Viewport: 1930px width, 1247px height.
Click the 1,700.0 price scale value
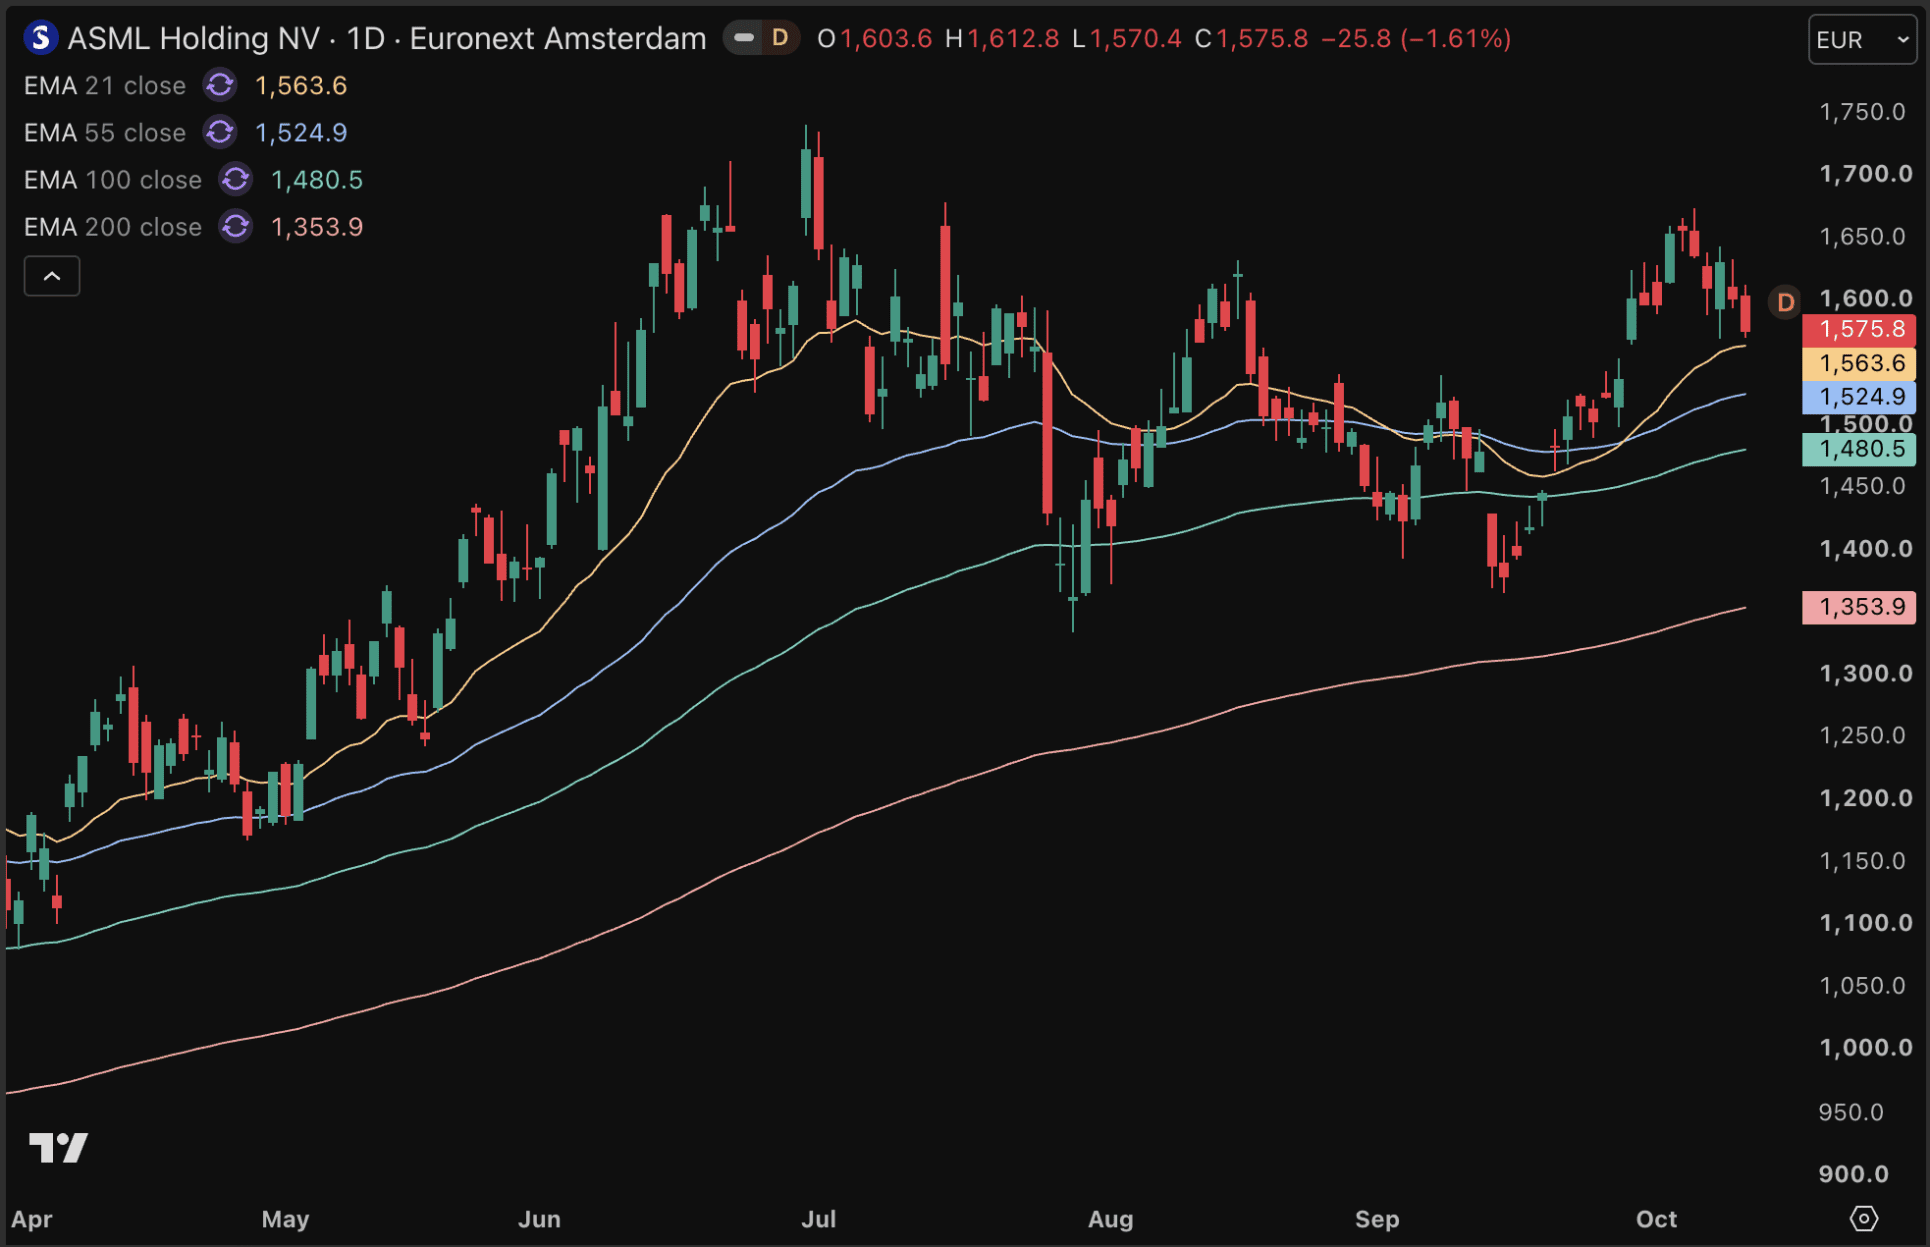pos(1866,174)
